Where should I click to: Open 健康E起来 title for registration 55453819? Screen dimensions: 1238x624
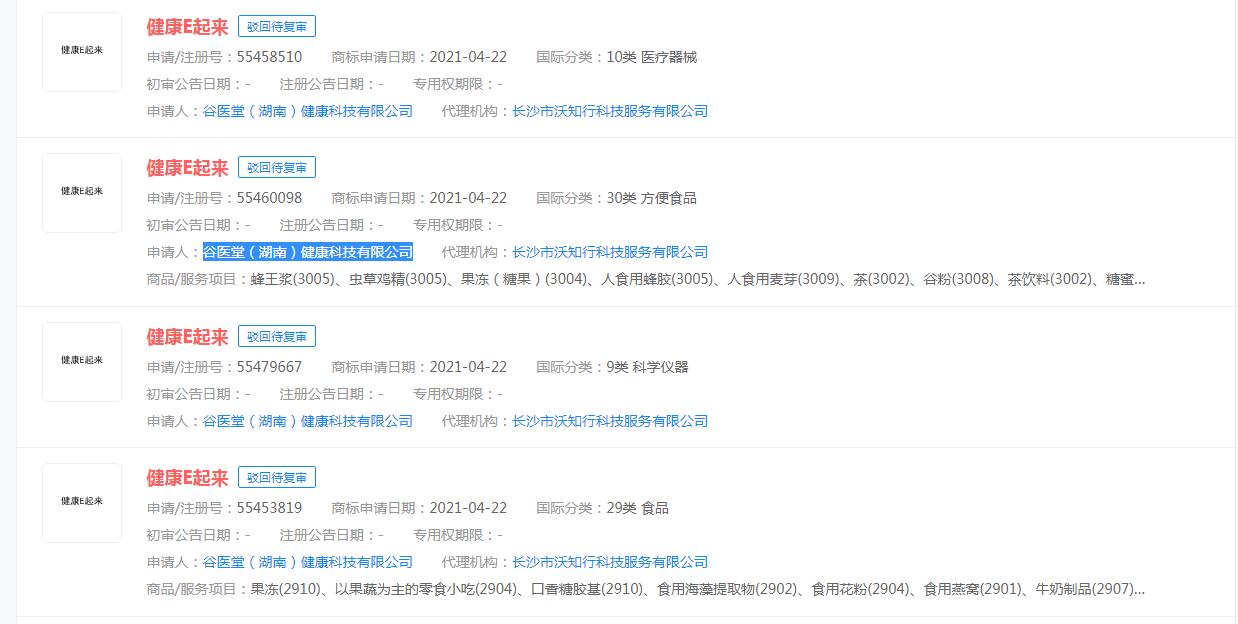click(x=187, y=478)
